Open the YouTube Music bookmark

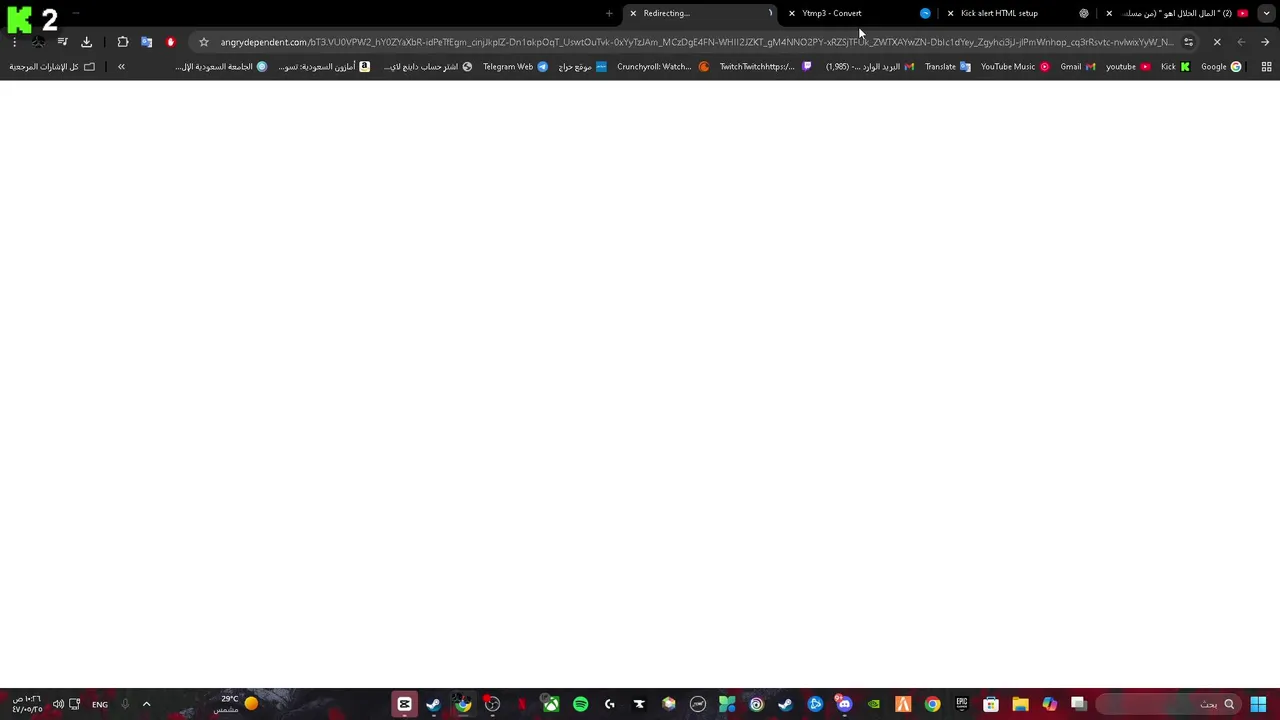pyautogui.click(x=1015, y=67)
